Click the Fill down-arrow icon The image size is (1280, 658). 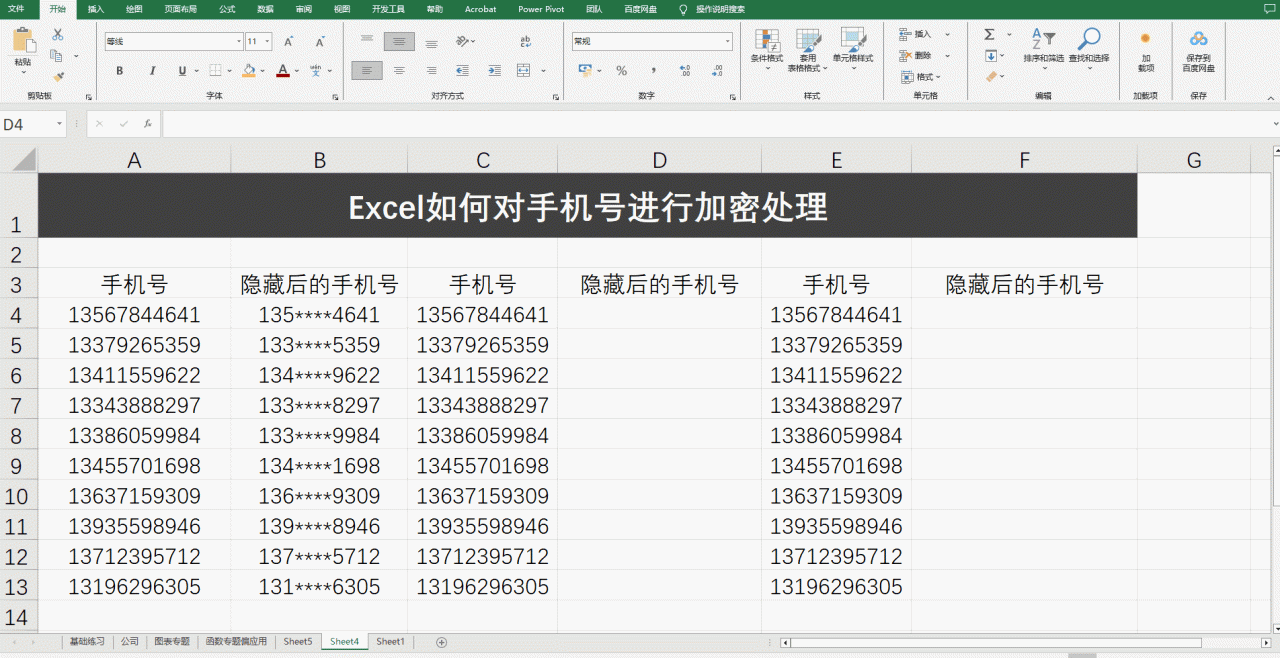[989, 56]
